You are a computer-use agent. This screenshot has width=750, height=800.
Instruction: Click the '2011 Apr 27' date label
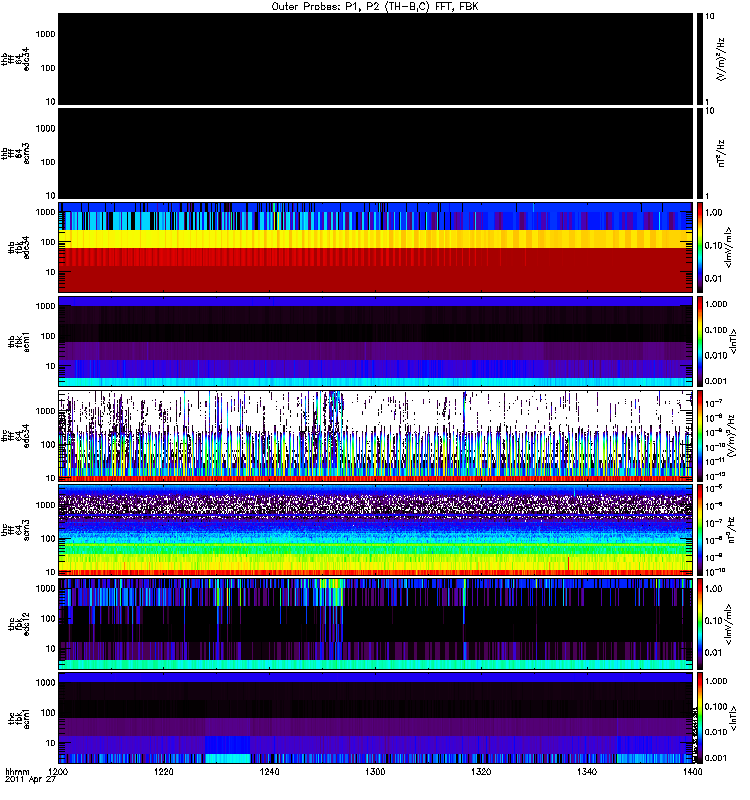(30, 780)
